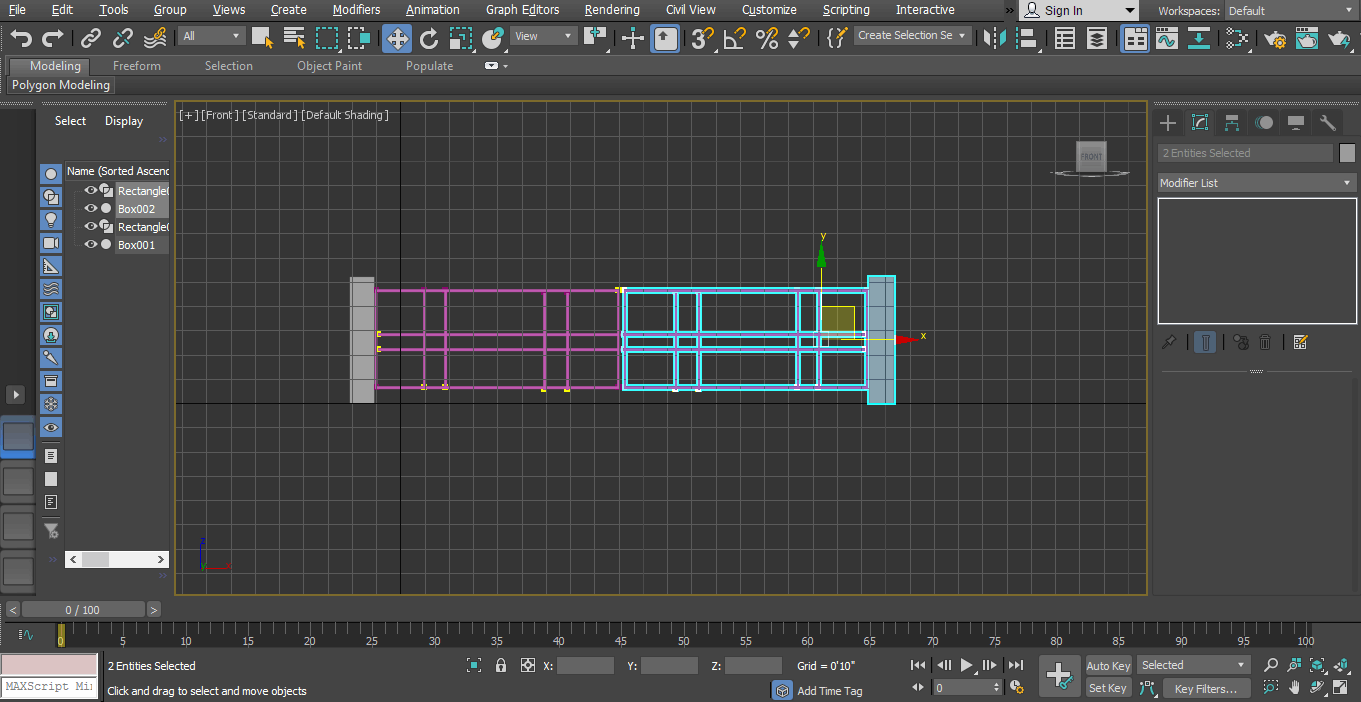Image resolution: width=1361 pixels, height=702 pixels.
Task: Open the Render Setup icon
Action: (1276, 38)
